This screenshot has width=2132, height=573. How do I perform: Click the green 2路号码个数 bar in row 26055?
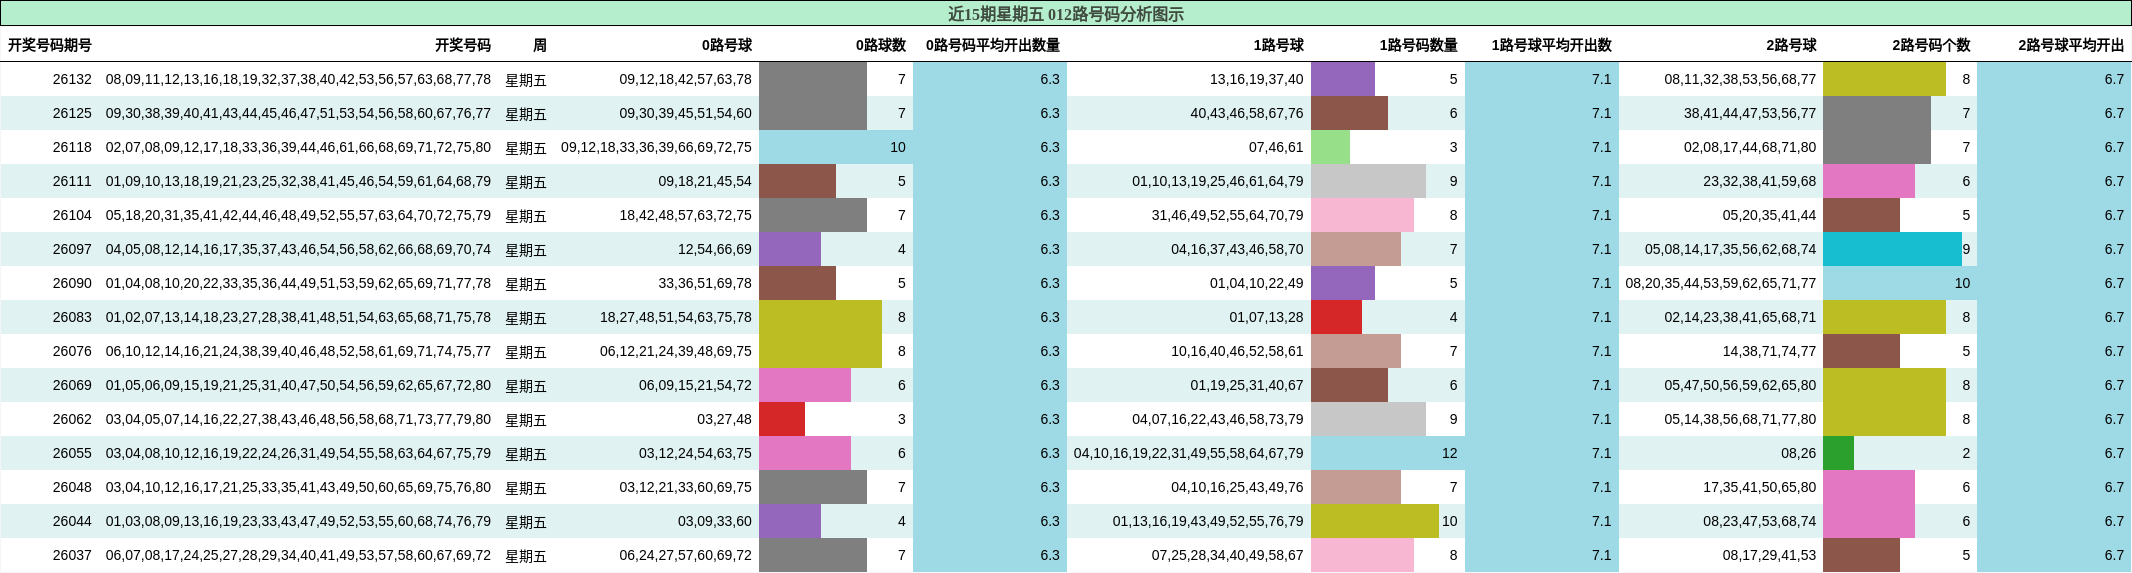click(1838, 453)
